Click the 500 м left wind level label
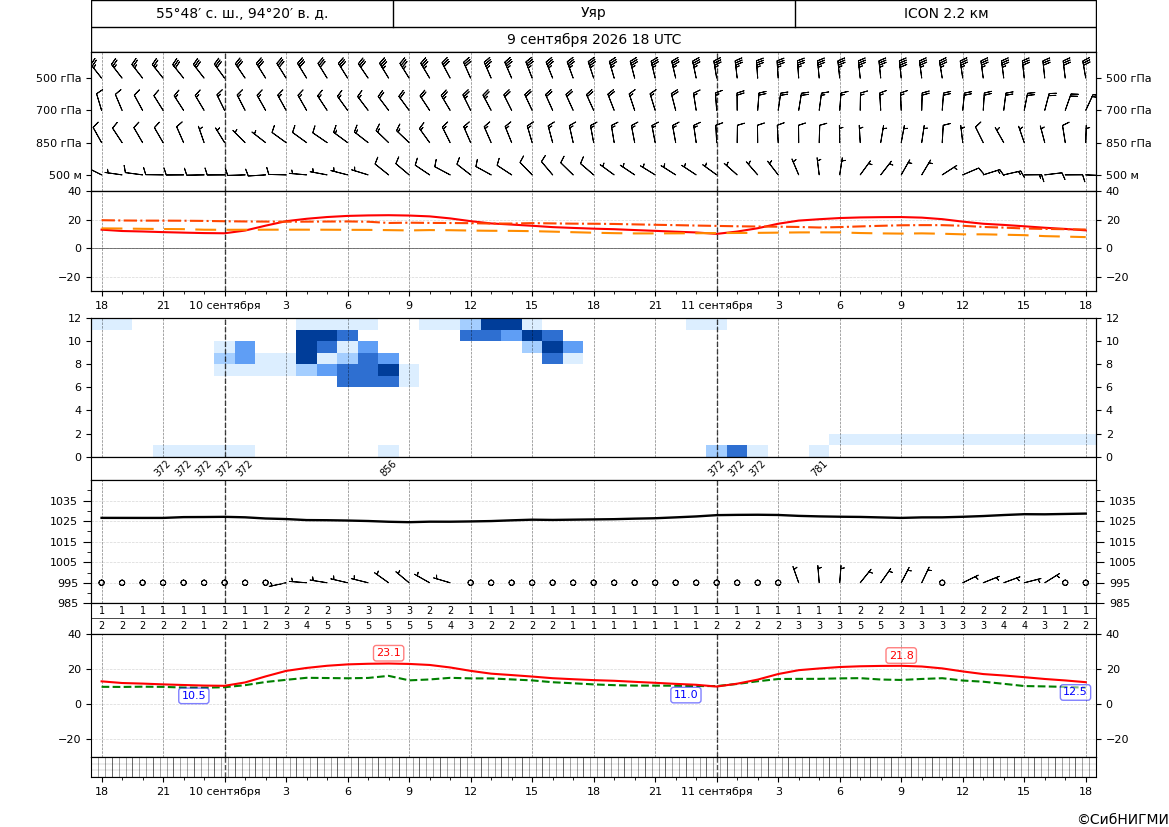The image size is (1169, 827). 65,175
